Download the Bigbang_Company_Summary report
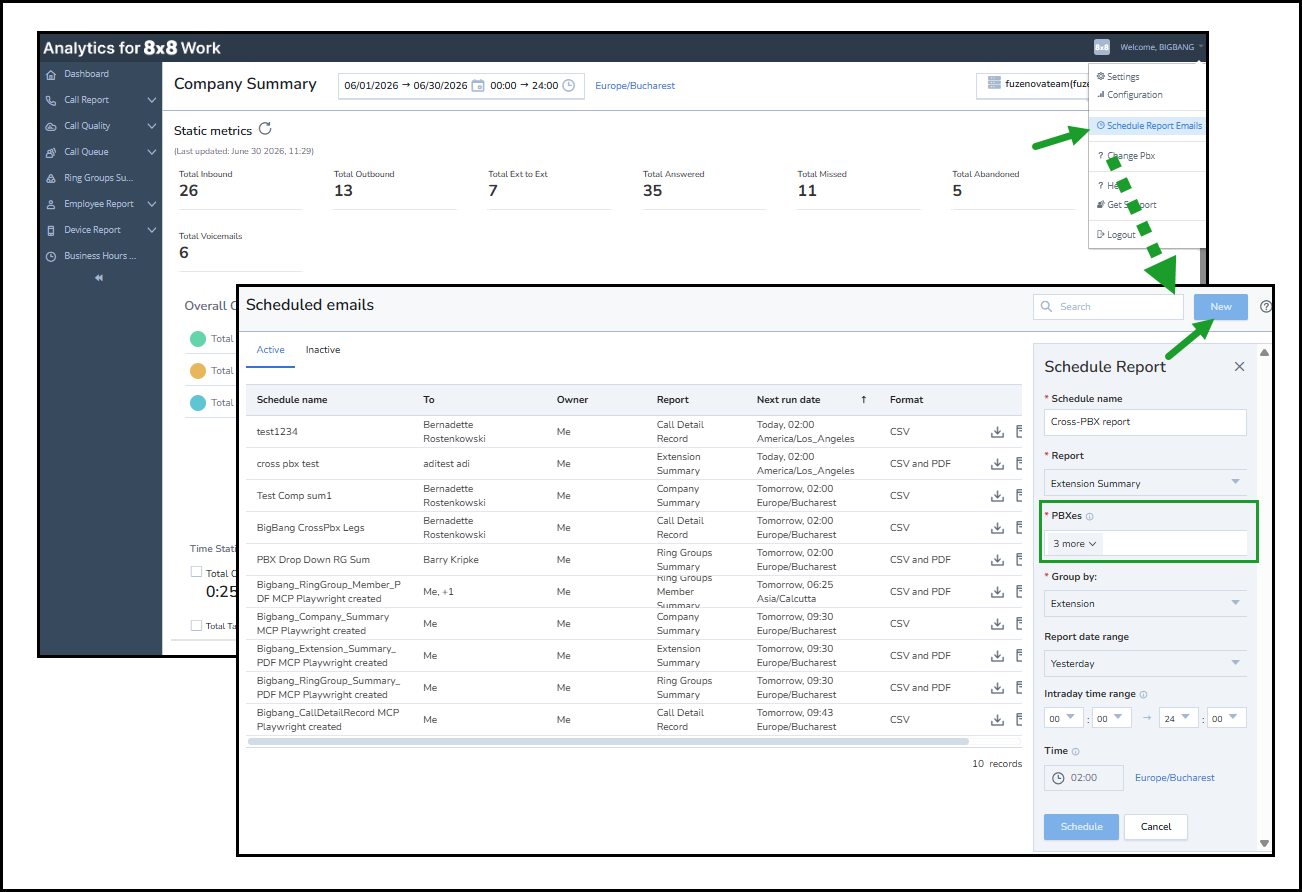1302x892 pixels. [x=997, y=624]
